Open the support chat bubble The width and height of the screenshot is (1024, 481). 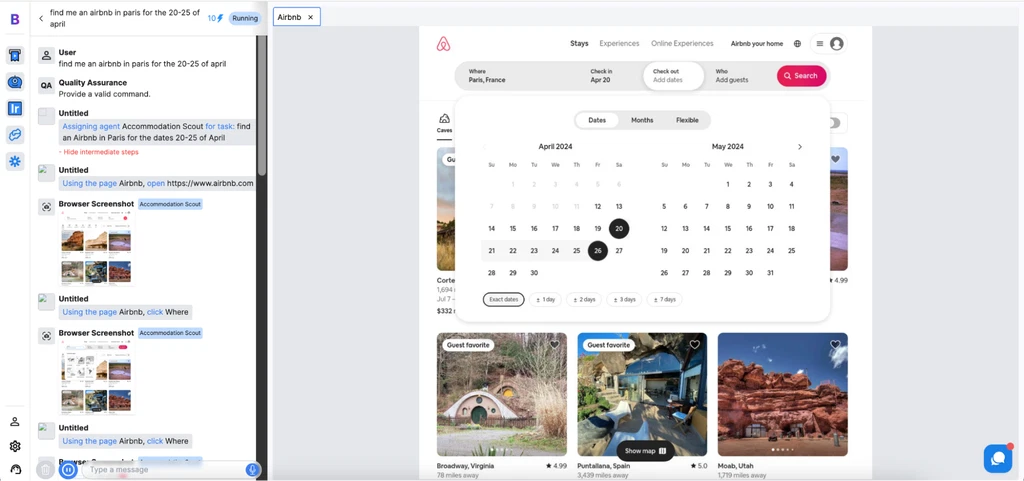997,458
